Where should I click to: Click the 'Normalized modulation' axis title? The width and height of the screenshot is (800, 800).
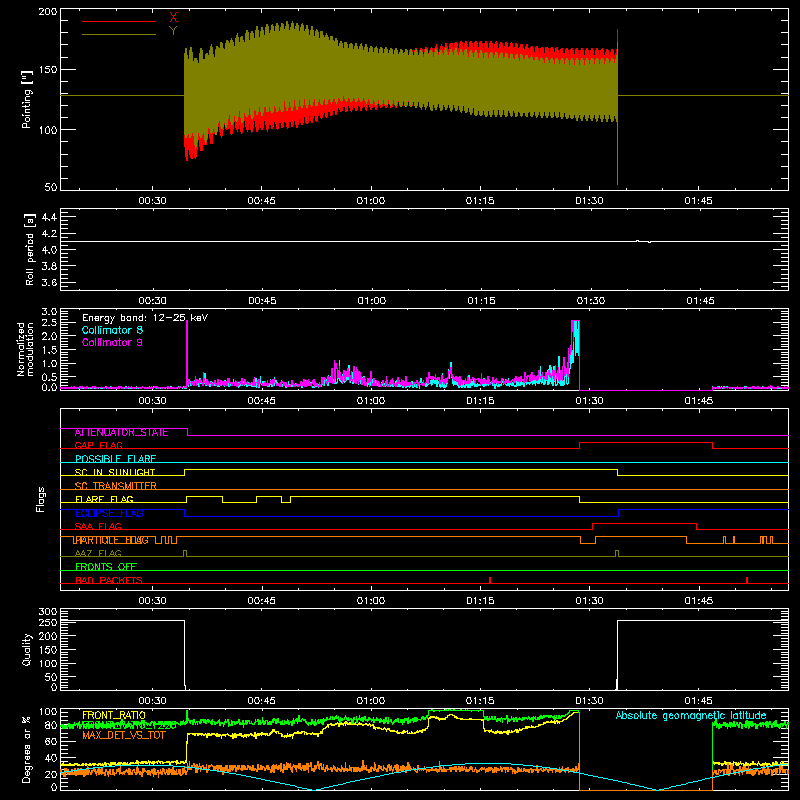25,349
